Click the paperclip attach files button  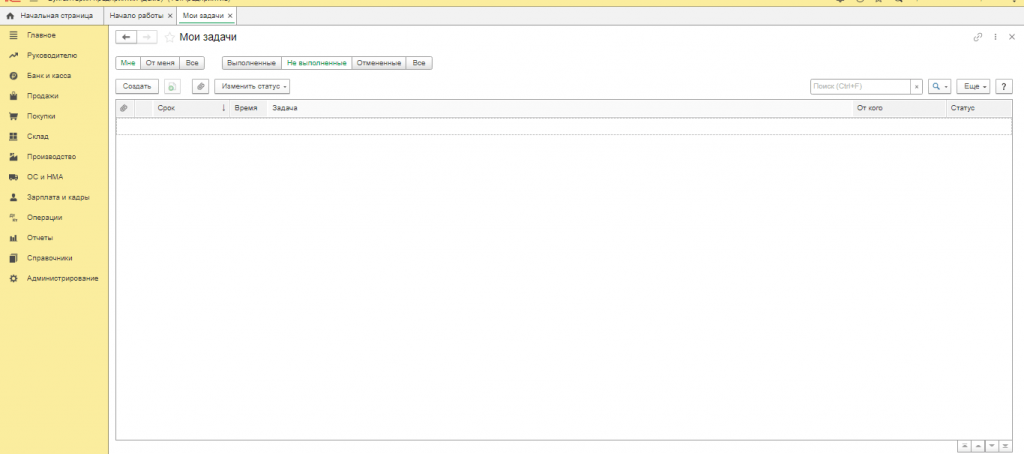coord(200,86)
